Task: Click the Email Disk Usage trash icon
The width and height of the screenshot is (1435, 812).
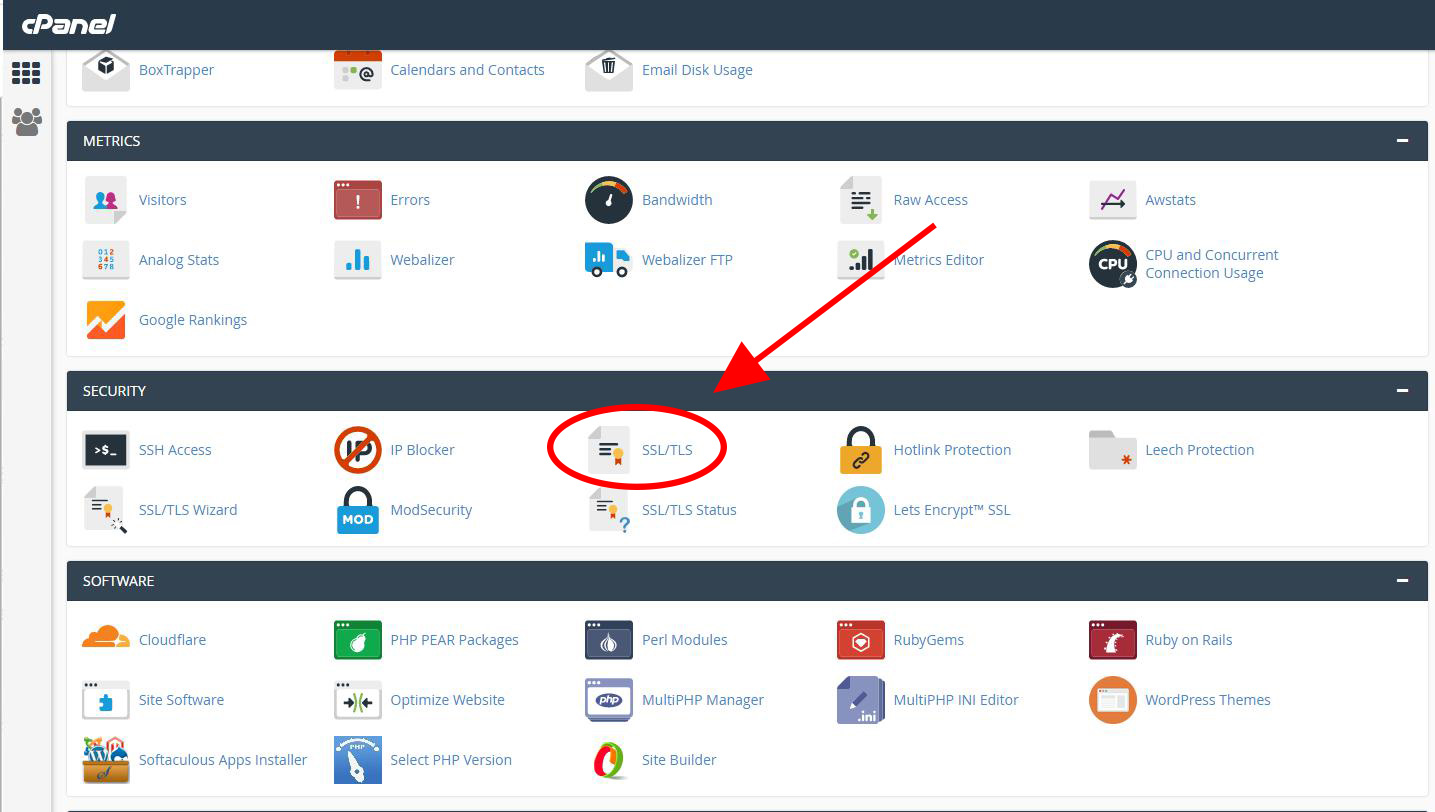Action: point(609,70)
